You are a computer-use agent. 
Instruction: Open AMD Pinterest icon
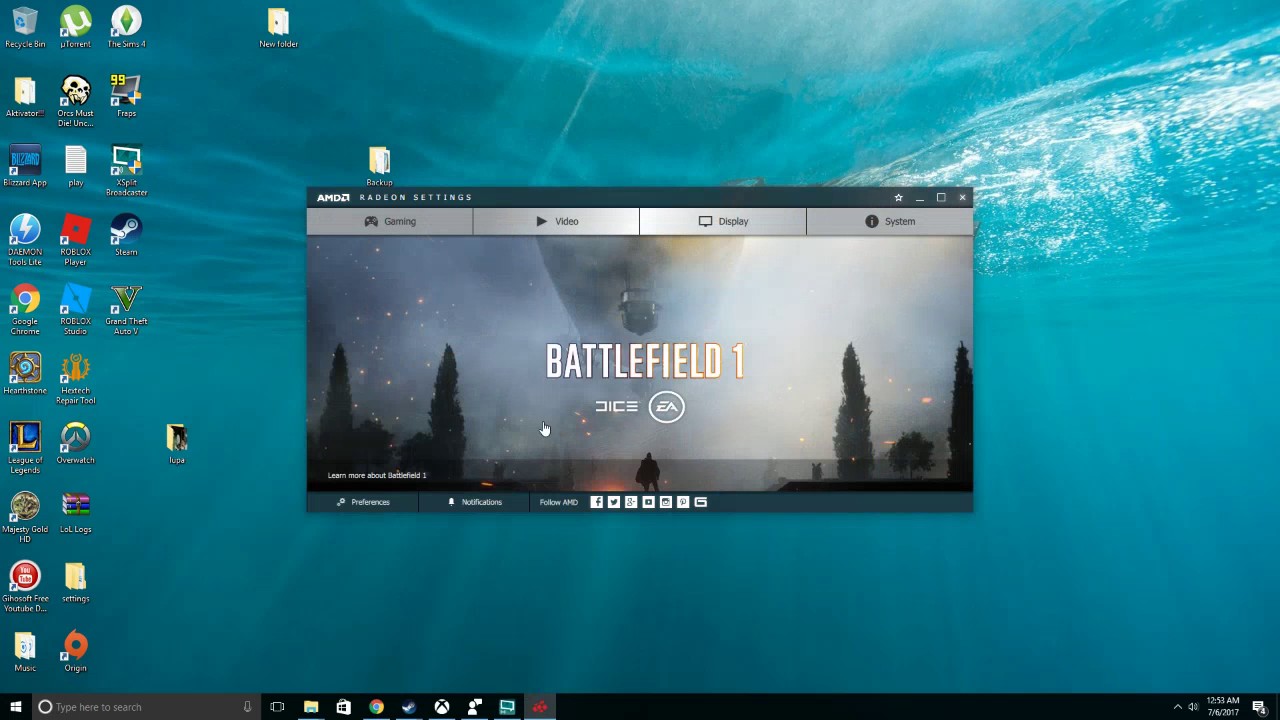tap(683, 502)
